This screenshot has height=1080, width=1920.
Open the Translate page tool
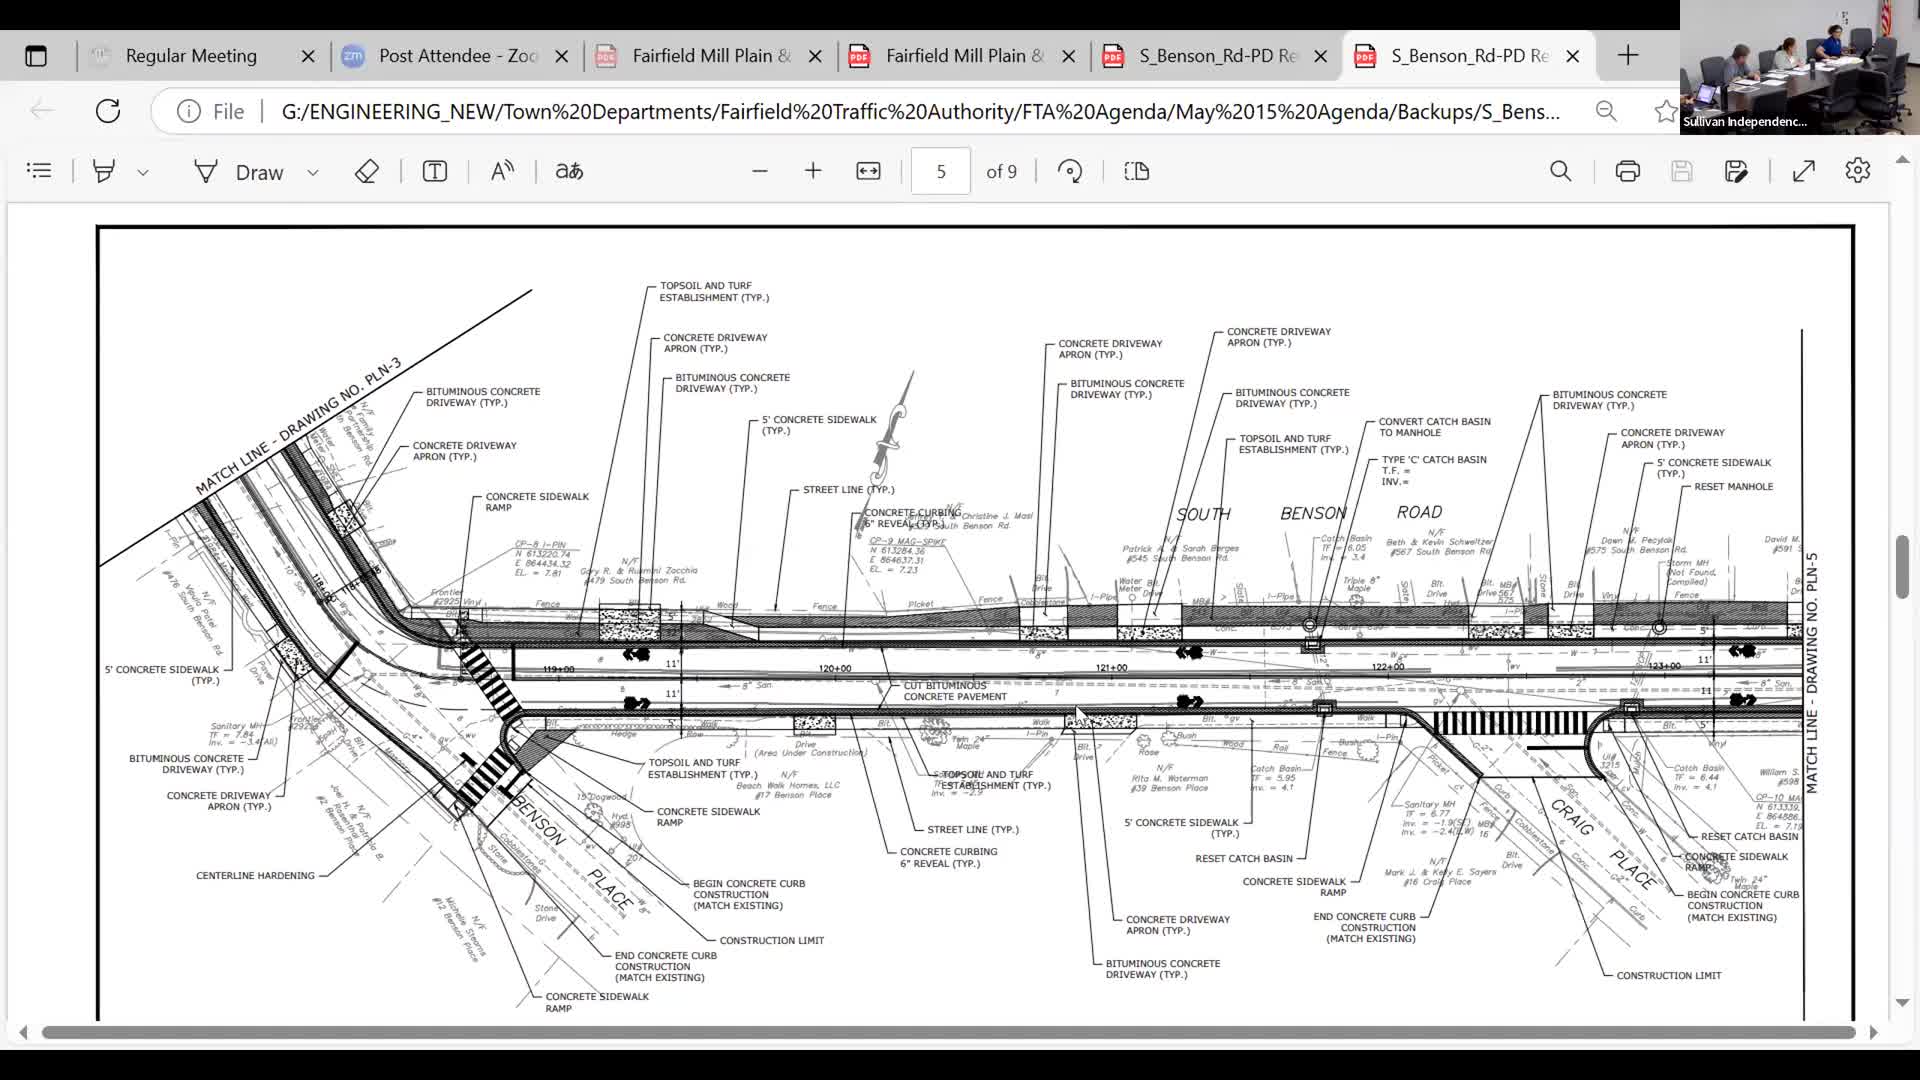click(x=567, y=171)
